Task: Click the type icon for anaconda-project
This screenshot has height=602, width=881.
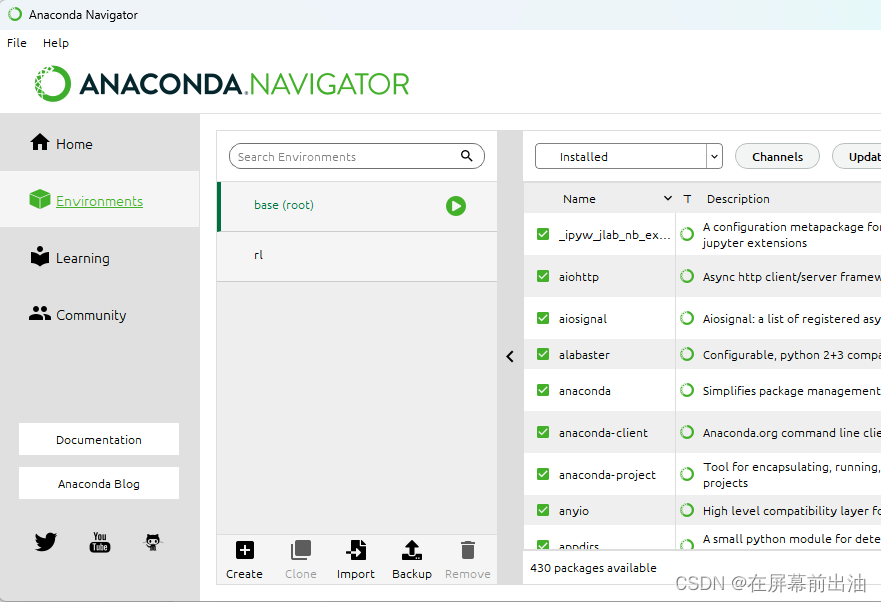Action: tap(687, 474)
